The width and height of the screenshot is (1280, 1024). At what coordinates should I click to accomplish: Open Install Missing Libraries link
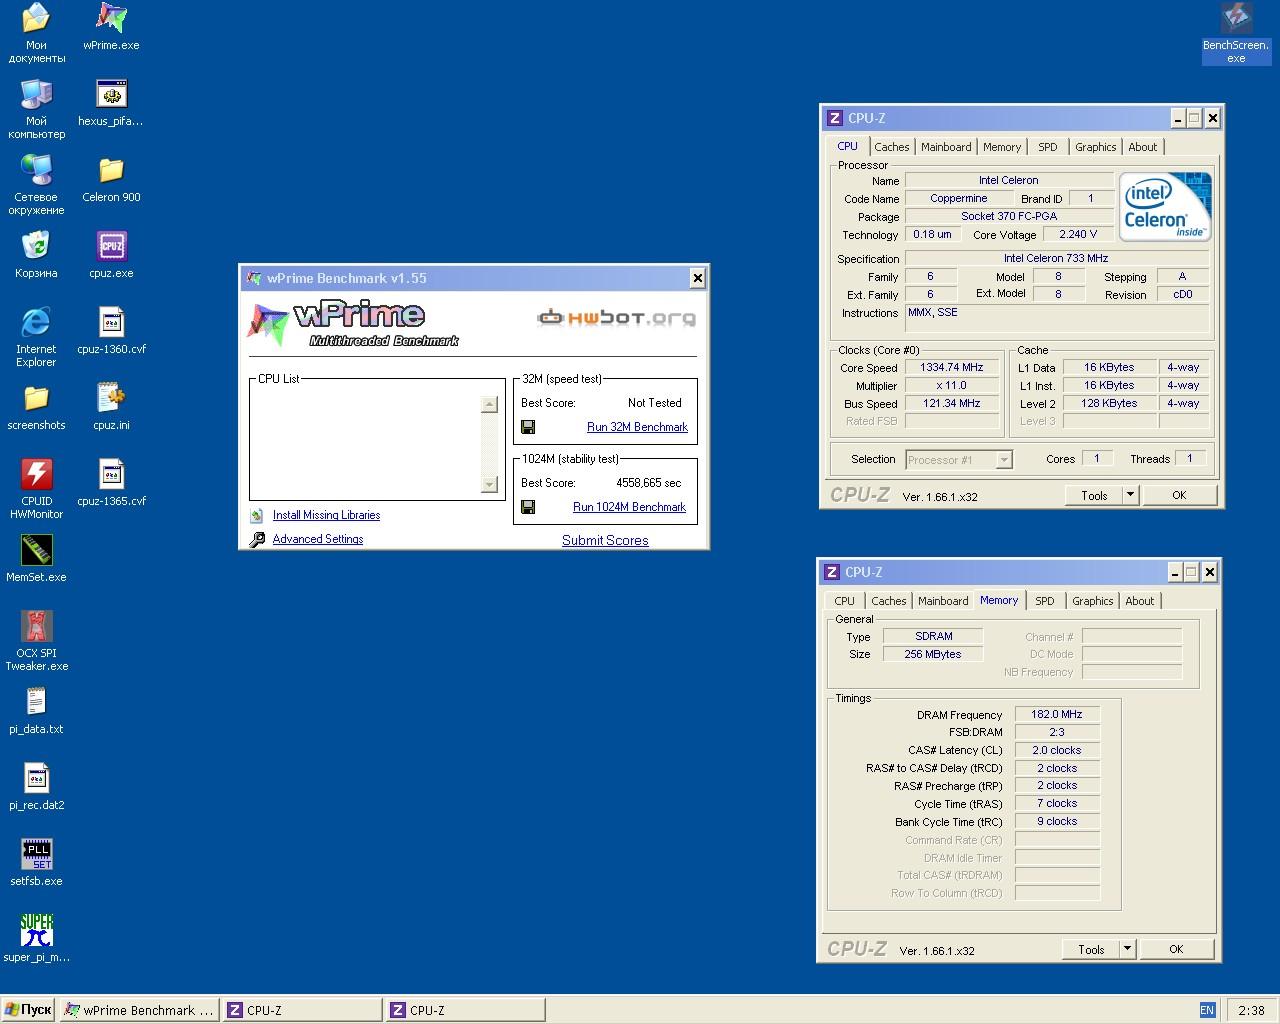pos(326,515)
